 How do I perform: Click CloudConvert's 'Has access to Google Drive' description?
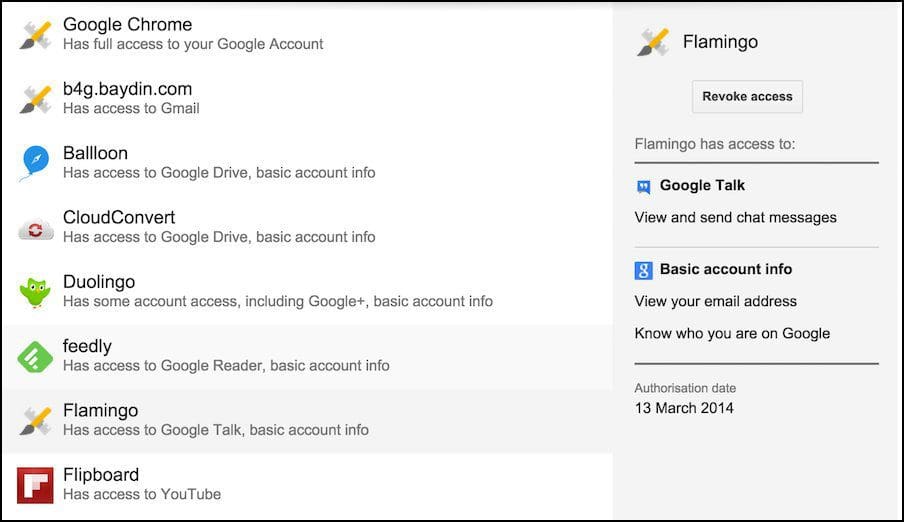219,237
